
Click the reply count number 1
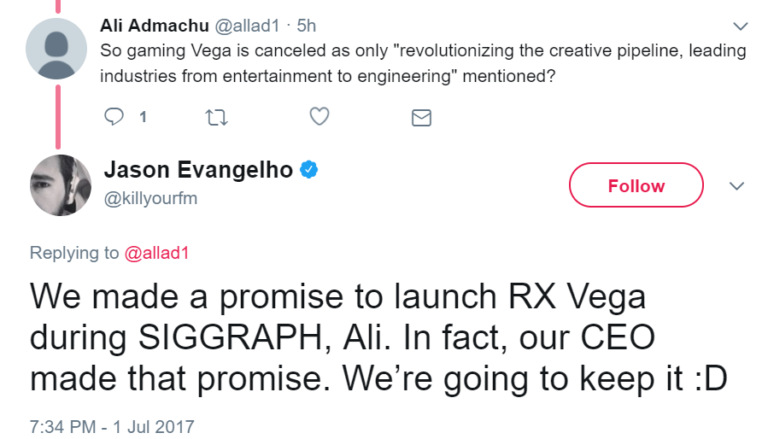click(142, 117)
